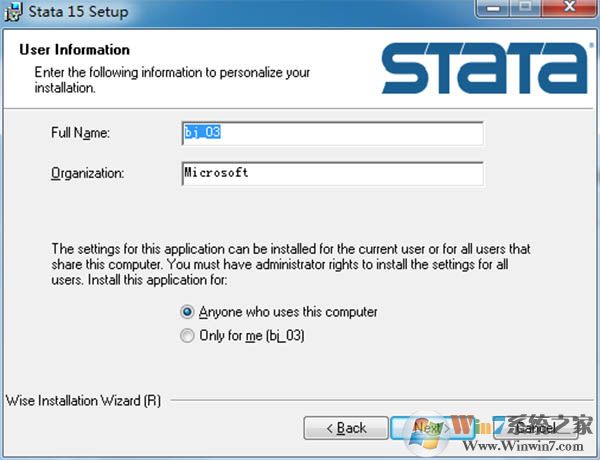Viewport: 600px width, 460px height.
Task: Click into the Full Name text field
Action: pyautogui.click(x=332, y=133)
